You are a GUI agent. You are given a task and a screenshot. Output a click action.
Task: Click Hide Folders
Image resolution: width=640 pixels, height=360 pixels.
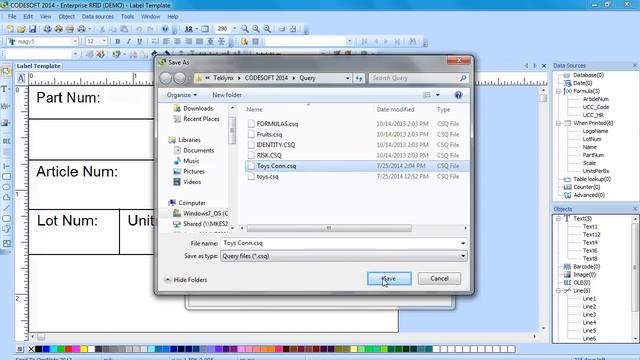[186, 280]
